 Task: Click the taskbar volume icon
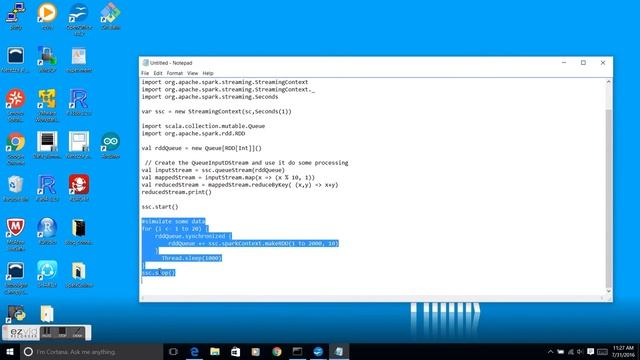[580, 351]
